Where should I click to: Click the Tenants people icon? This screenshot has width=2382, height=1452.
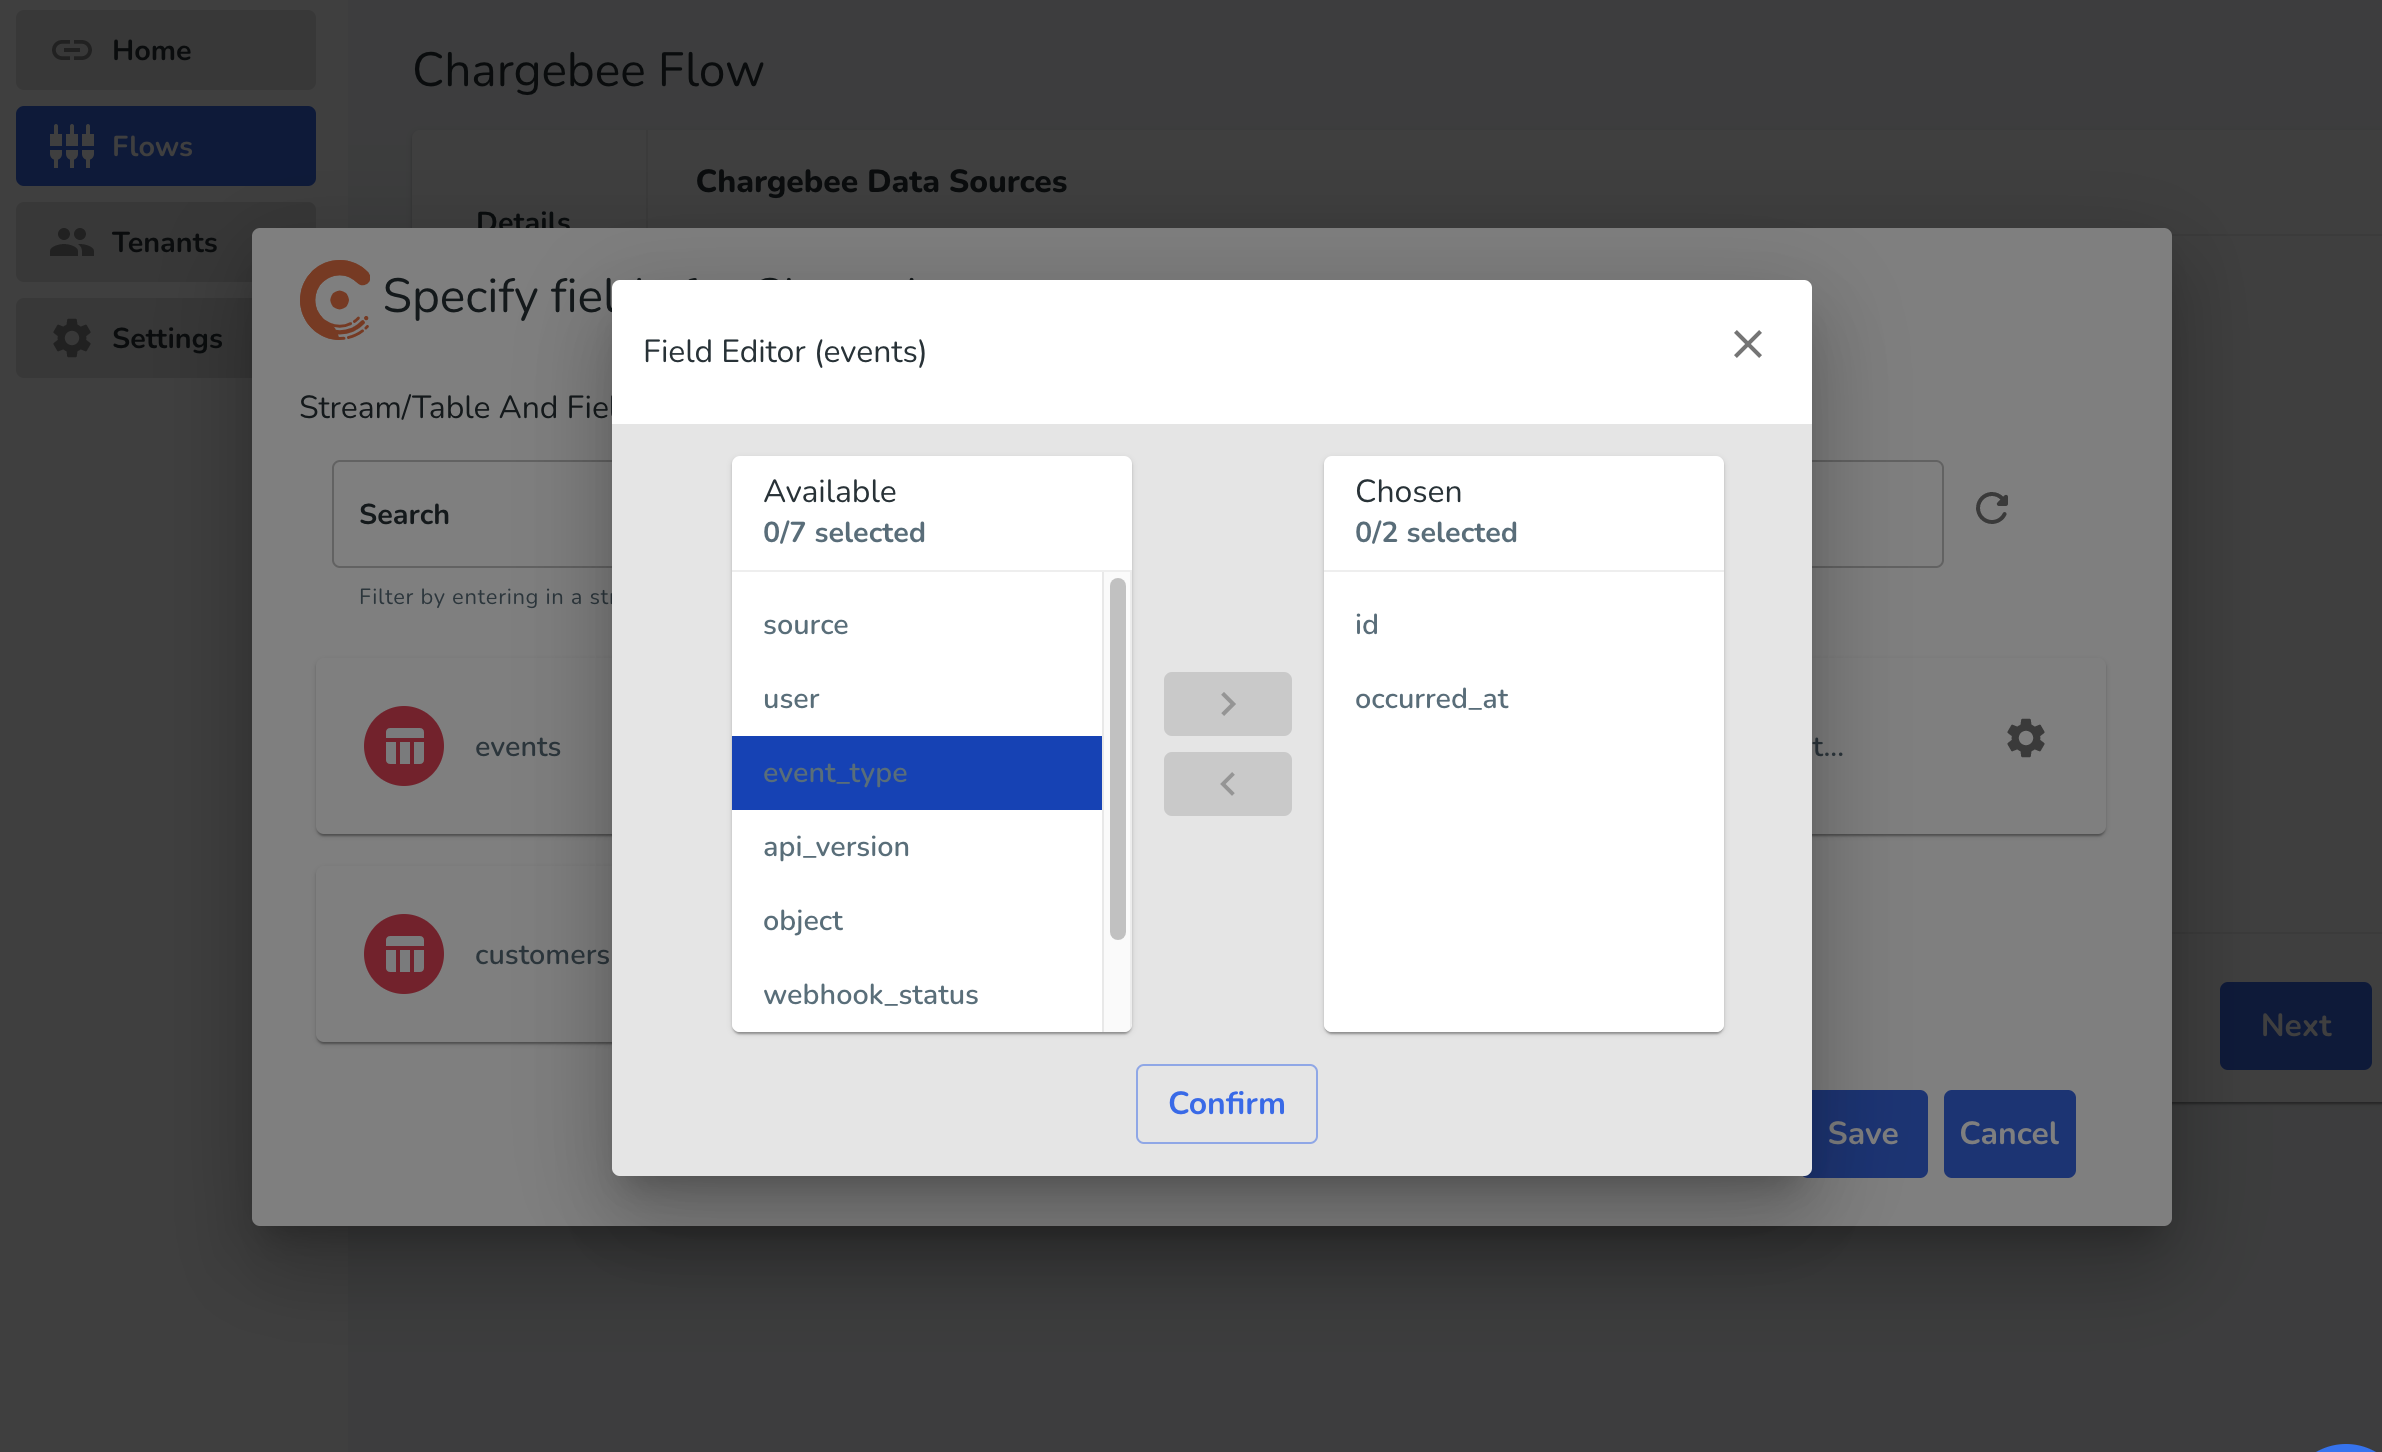pos(72,242)
